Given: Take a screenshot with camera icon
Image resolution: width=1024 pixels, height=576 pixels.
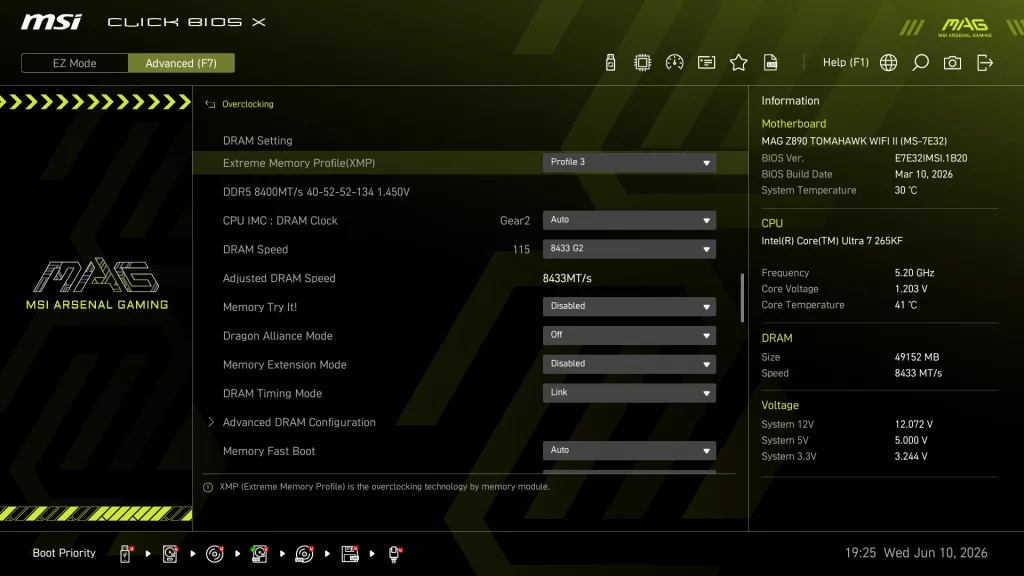Looking at the screenshot, I should [952, 63].
